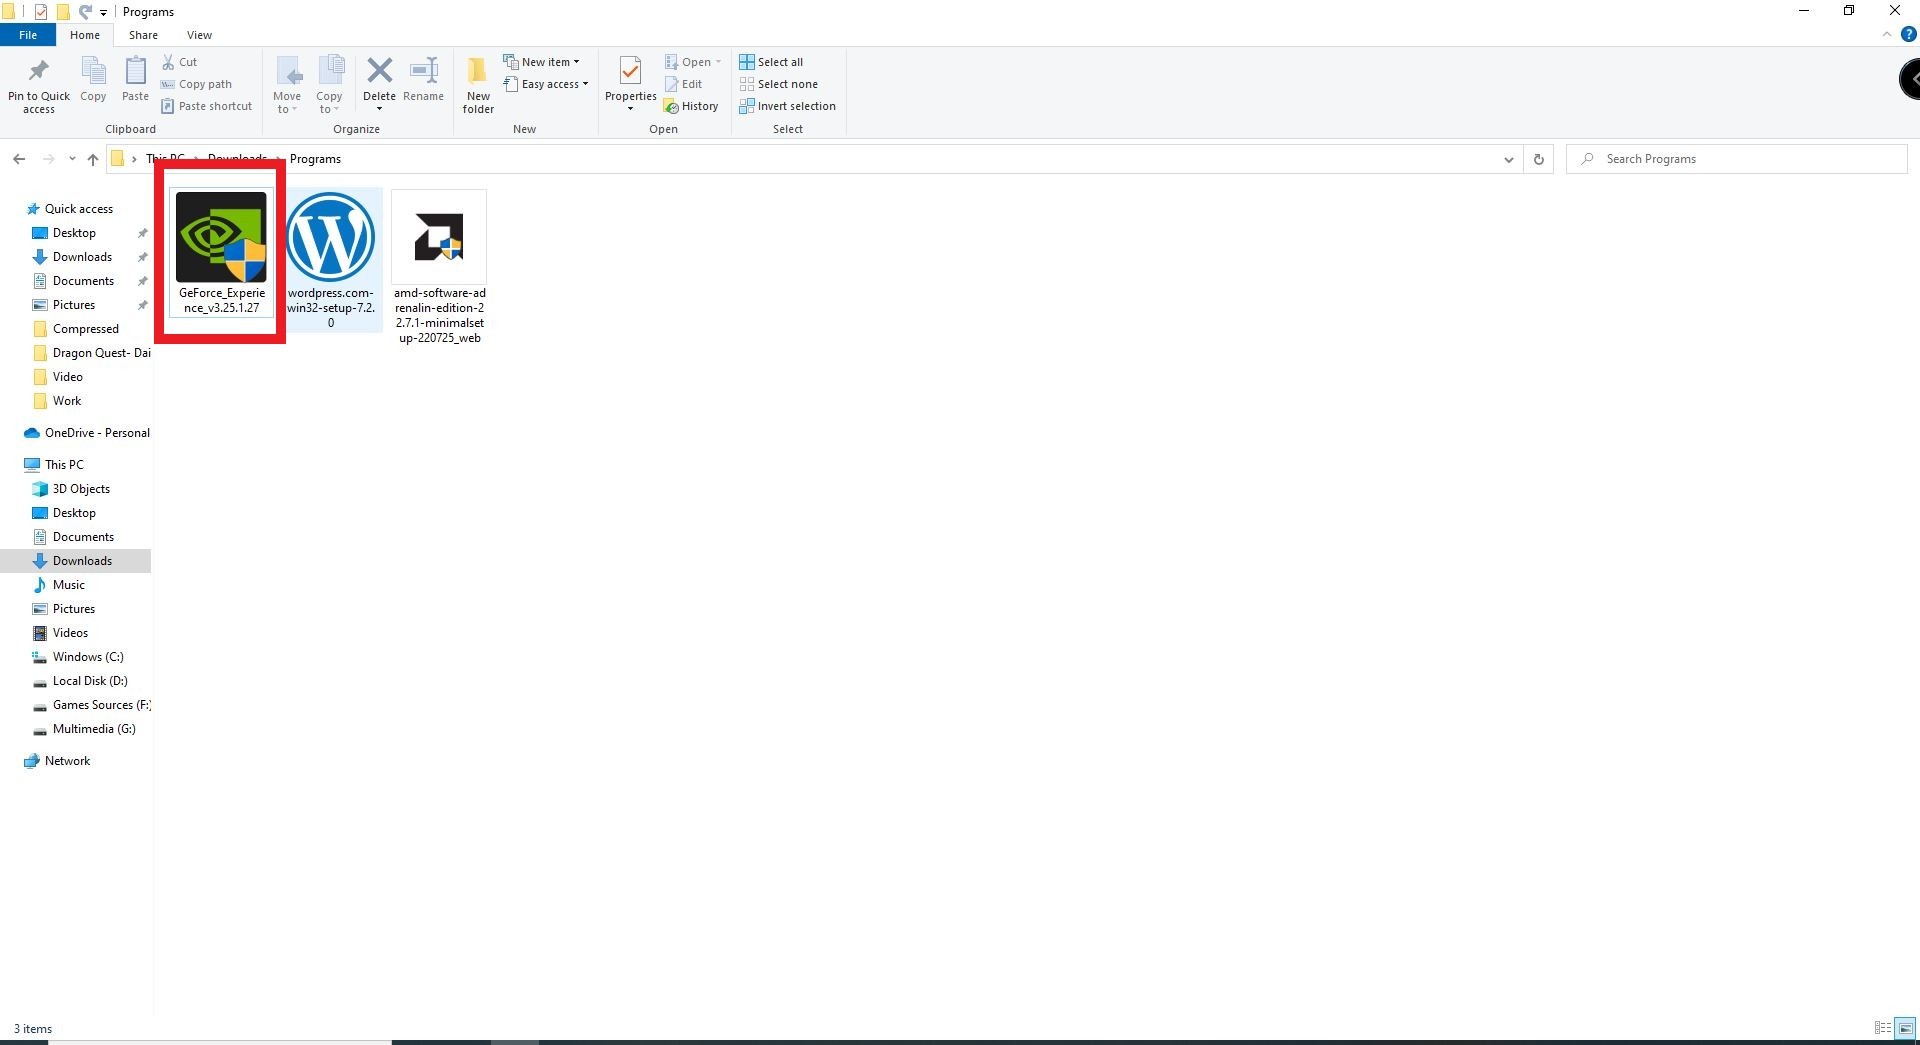1920x1045 pixels.
Task: Click Paste shortcut in the ribbon
Action: click(x=207, y=106)
